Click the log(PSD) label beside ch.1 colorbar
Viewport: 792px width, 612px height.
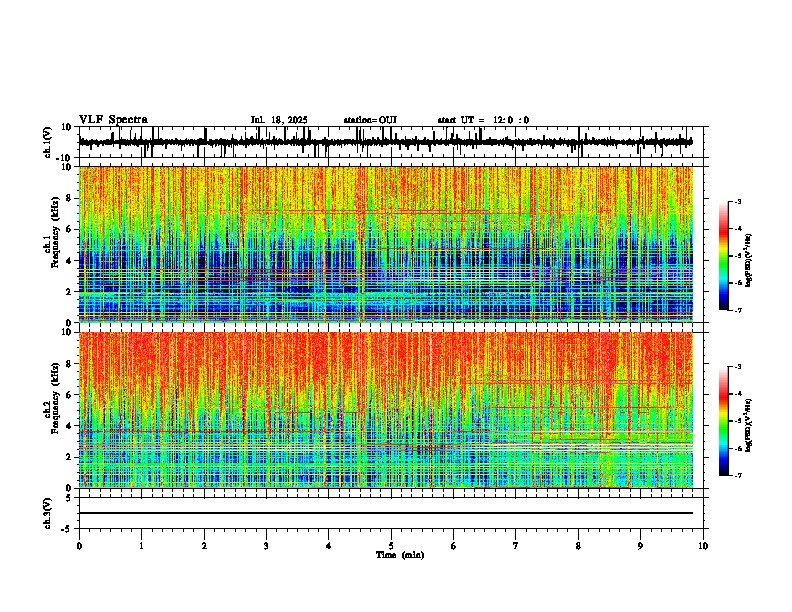pos(749,260)
